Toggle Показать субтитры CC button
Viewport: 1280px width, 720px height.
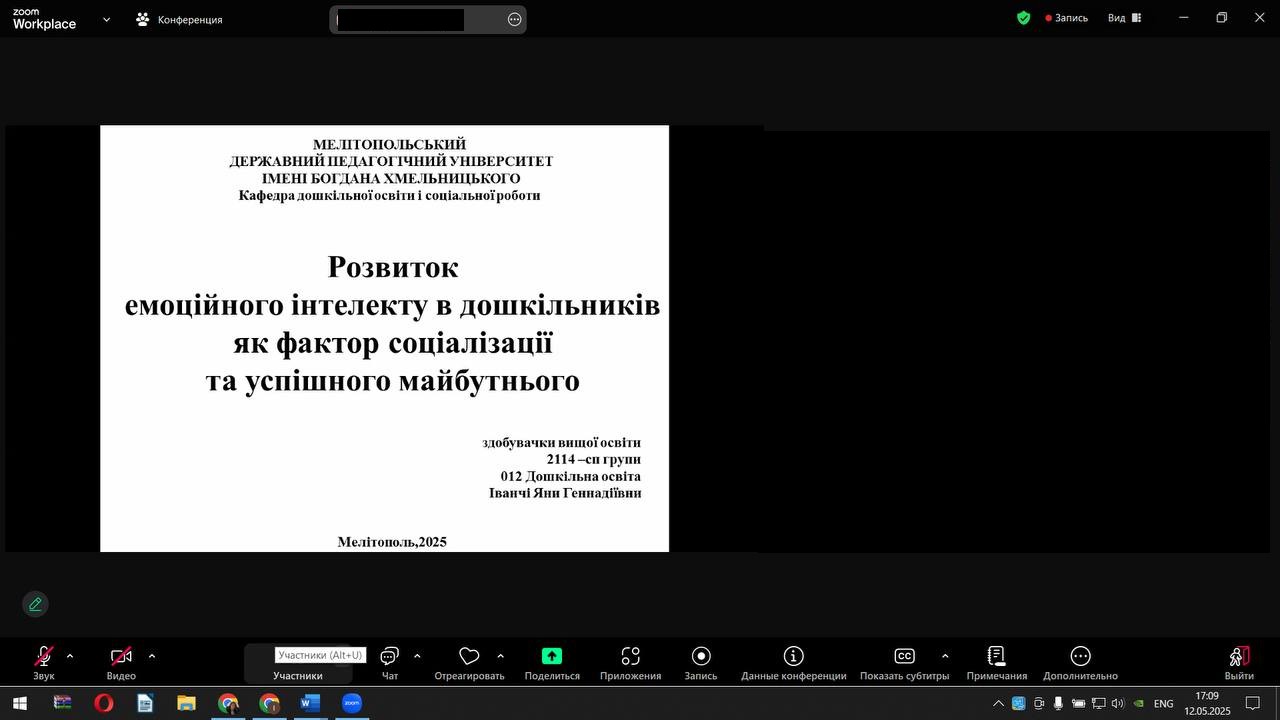tap(904, 656)
